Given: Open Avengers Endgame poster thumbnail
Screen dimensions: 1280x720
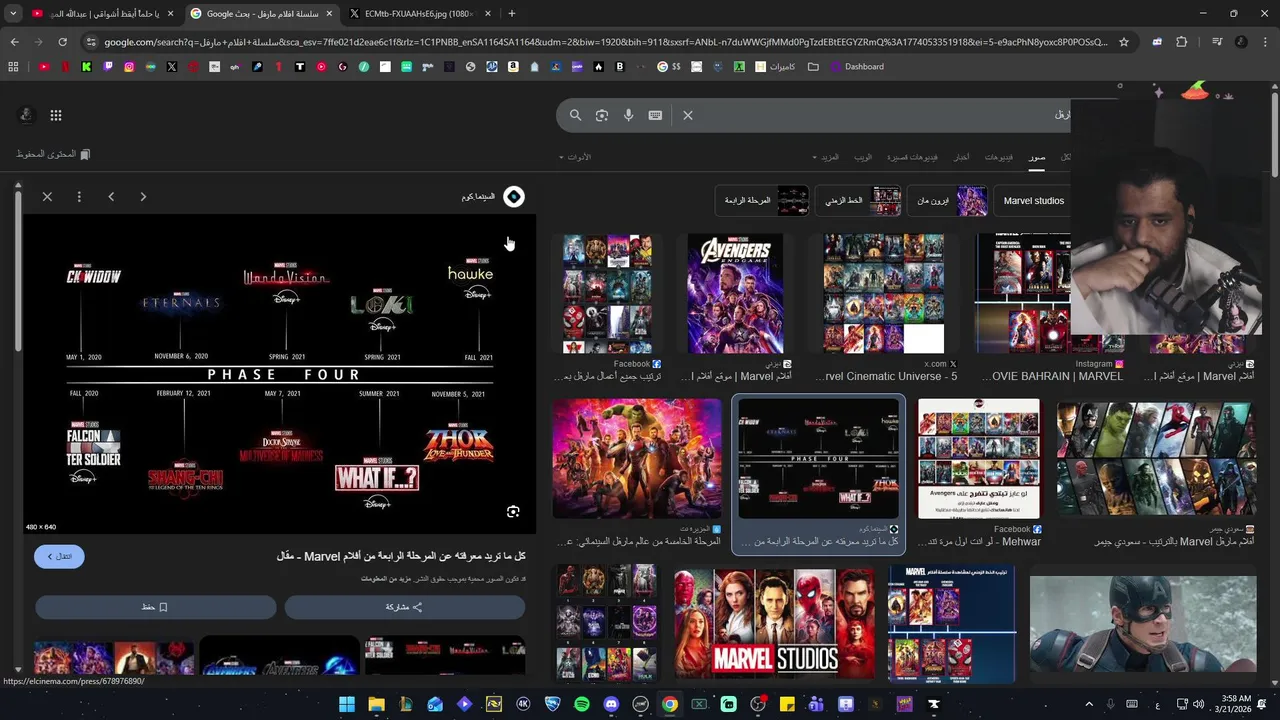Looking at the screenshot, I should tap(735, 294).
